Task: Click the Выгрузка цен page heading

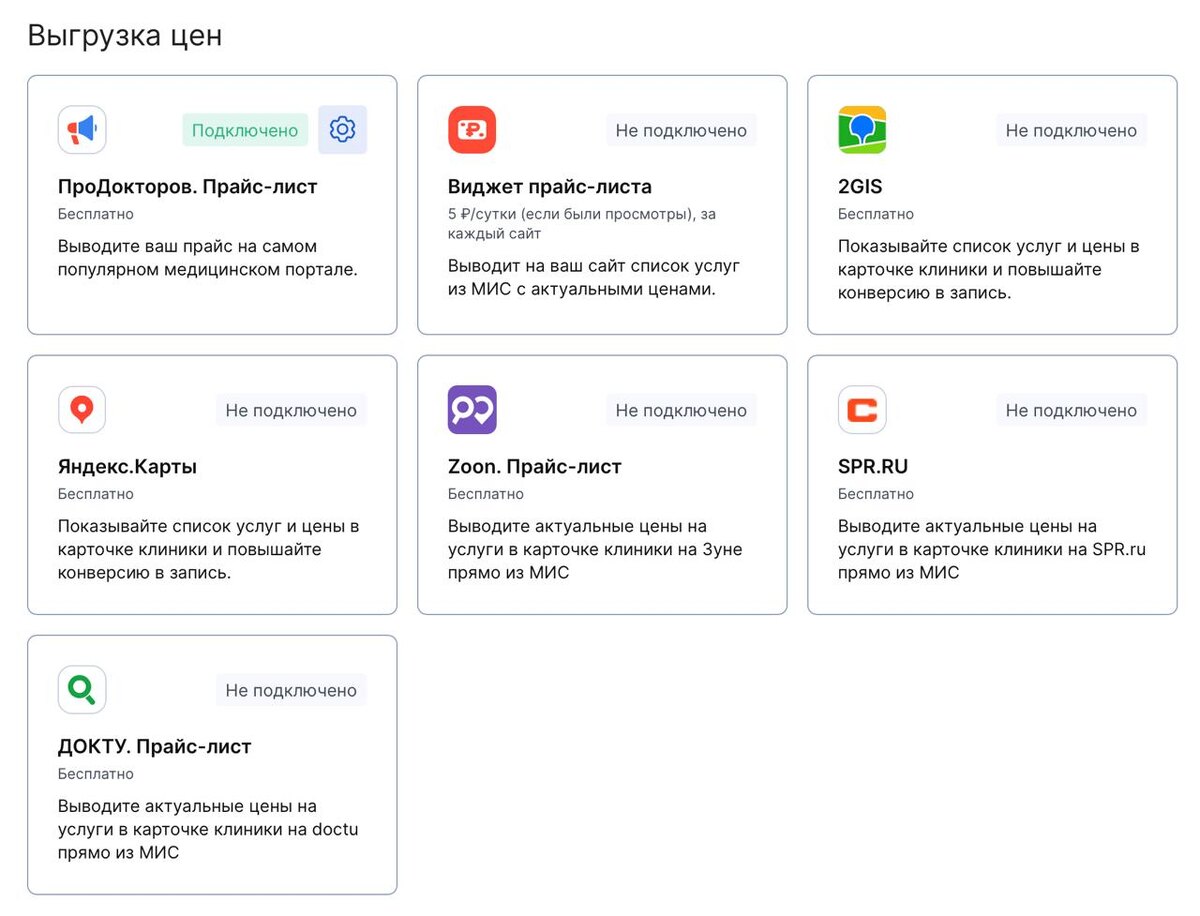Action: point(125,36)
